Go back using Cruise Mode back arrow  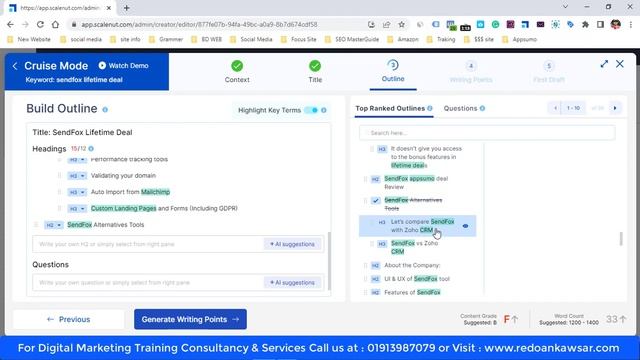pyautogui.click(x=15, y=66)
